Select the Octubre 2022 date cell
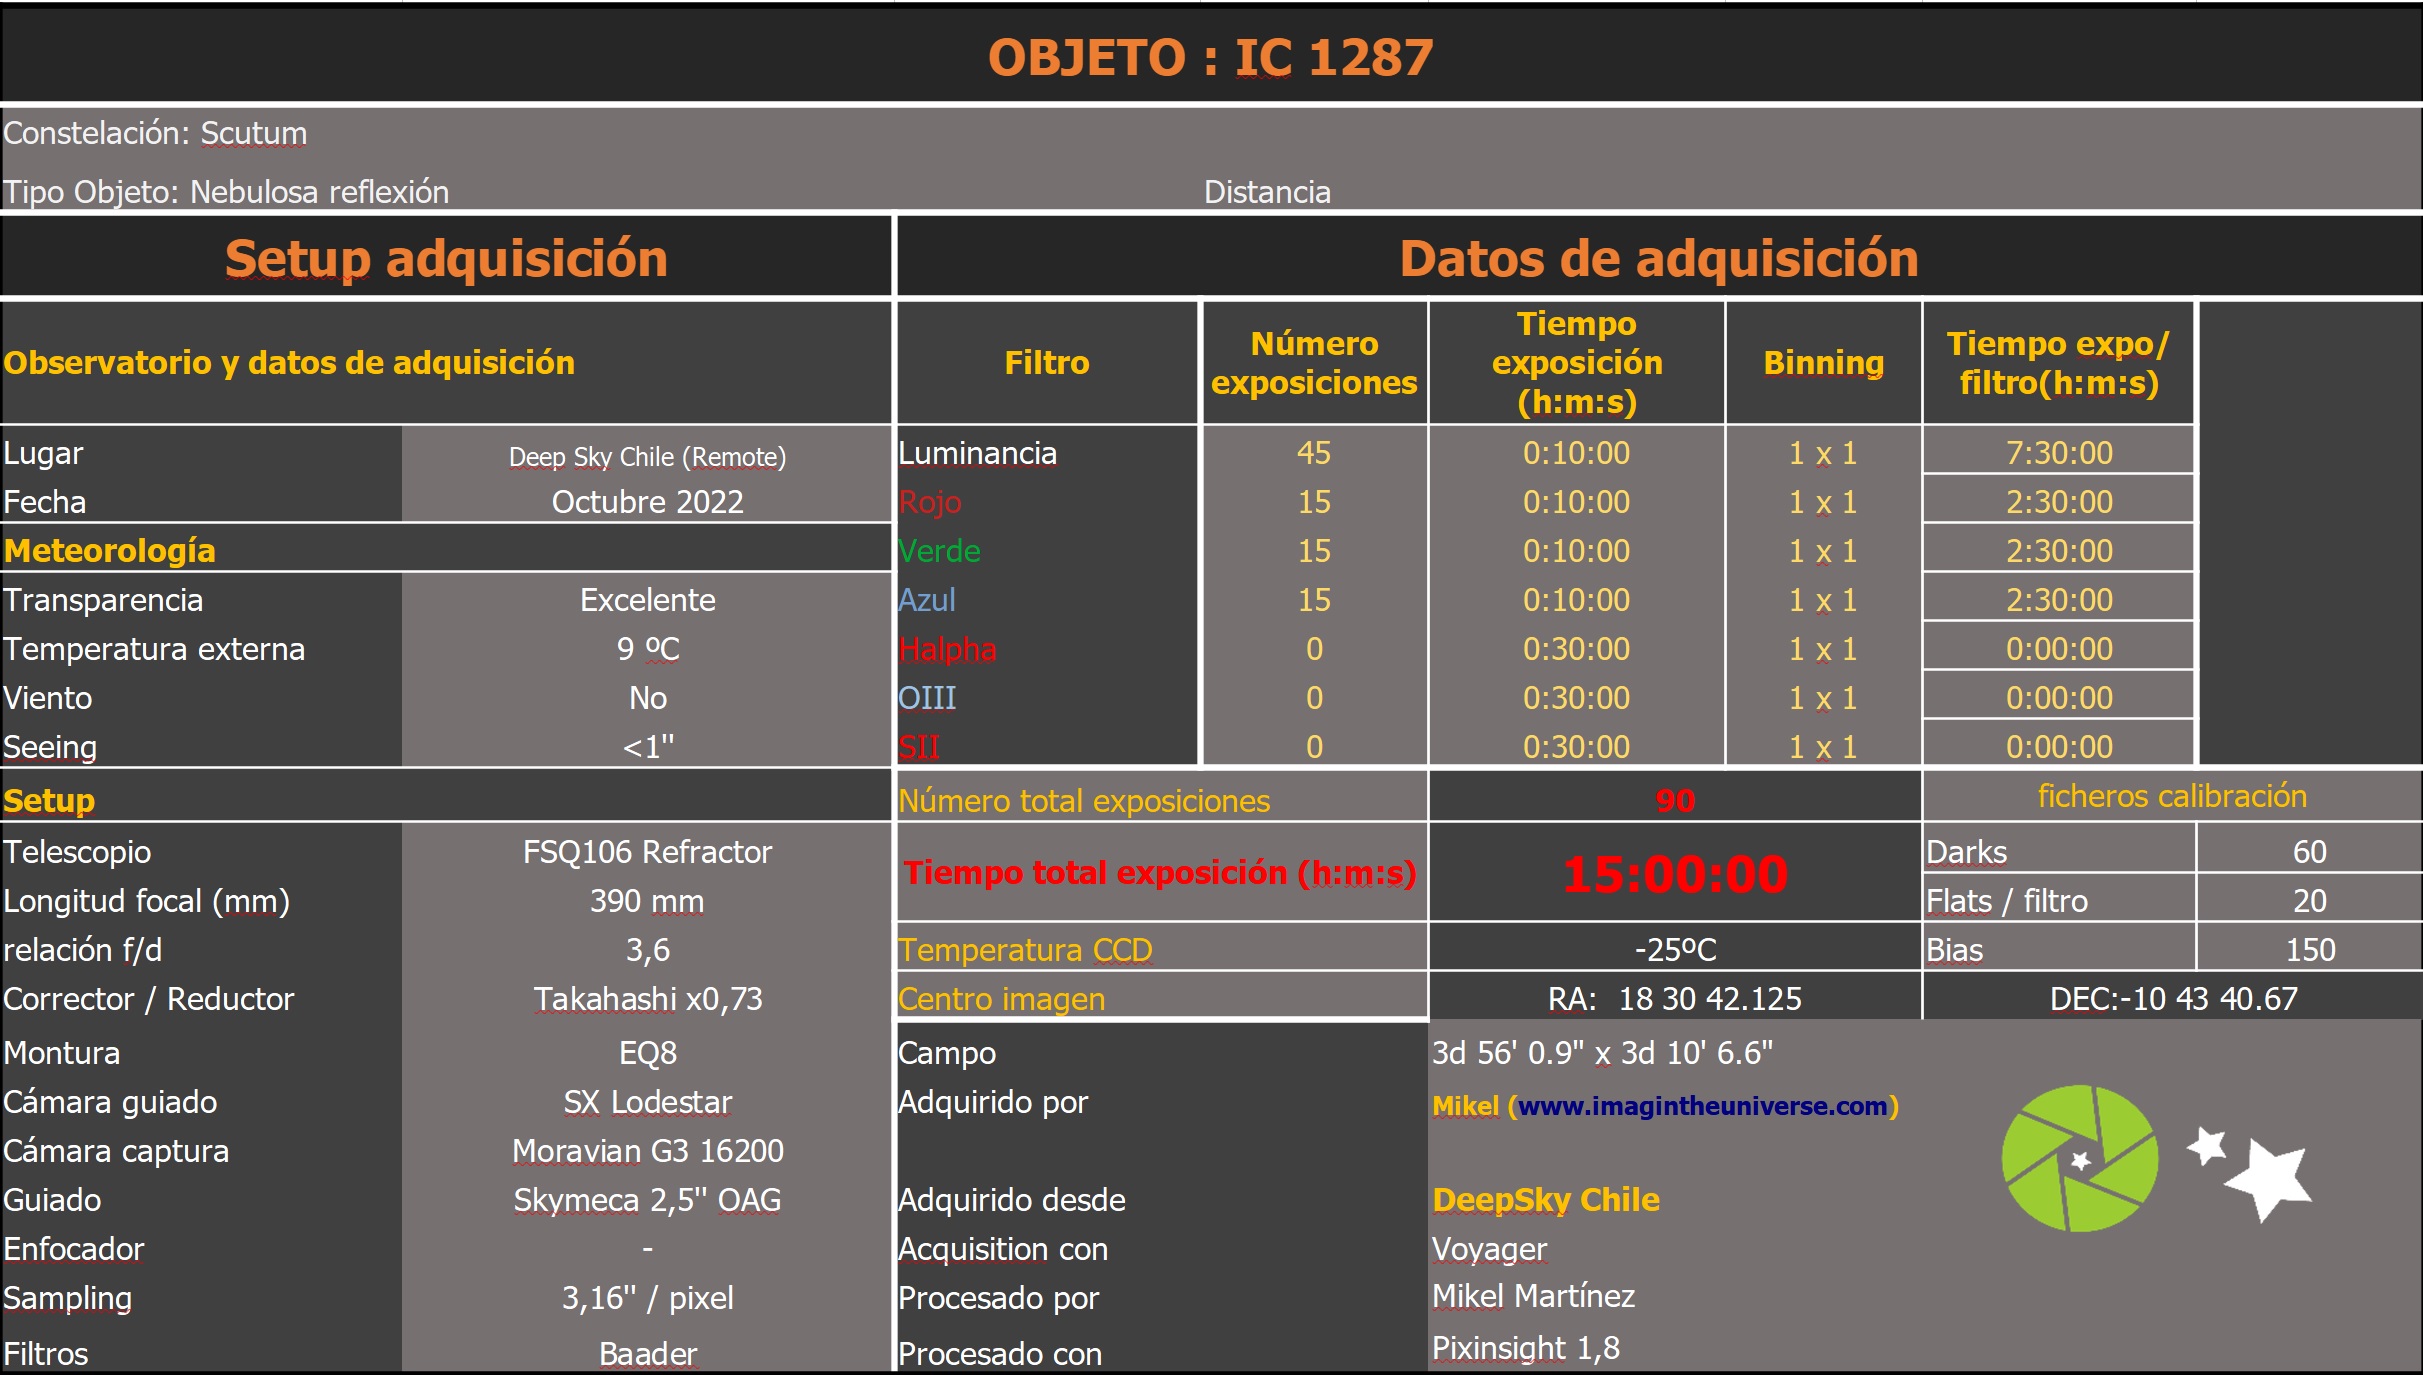 647,501
